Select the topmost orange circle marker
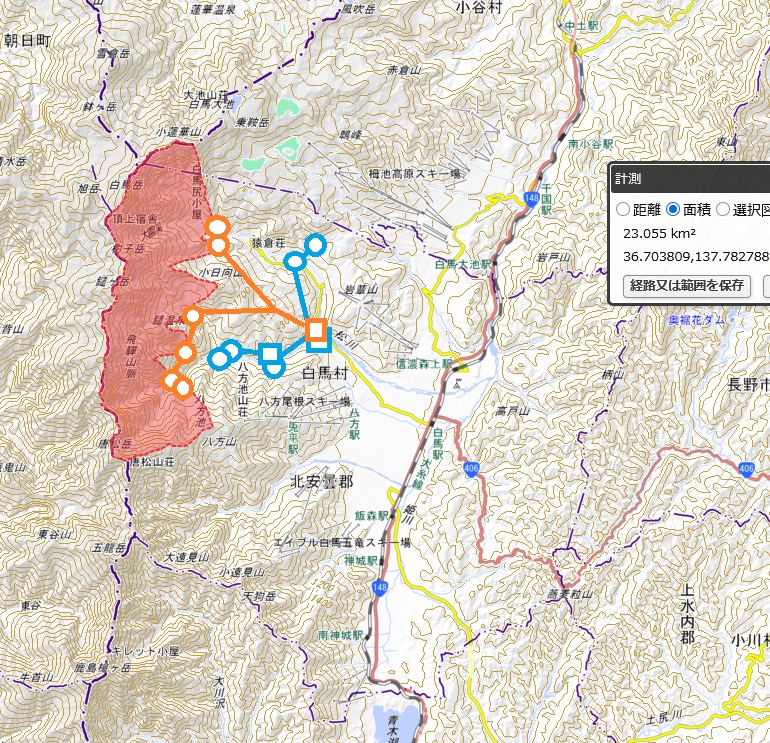The image size is (770, 743). [x=217, y=227]
